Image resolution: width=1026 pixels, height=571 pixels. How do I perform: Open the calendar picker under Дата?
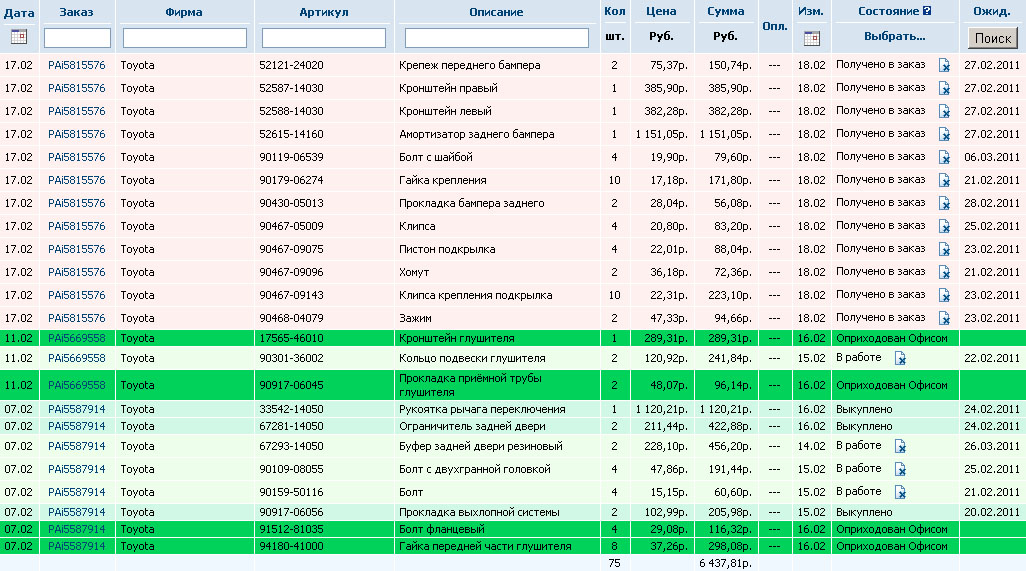(x=19, y=37)
